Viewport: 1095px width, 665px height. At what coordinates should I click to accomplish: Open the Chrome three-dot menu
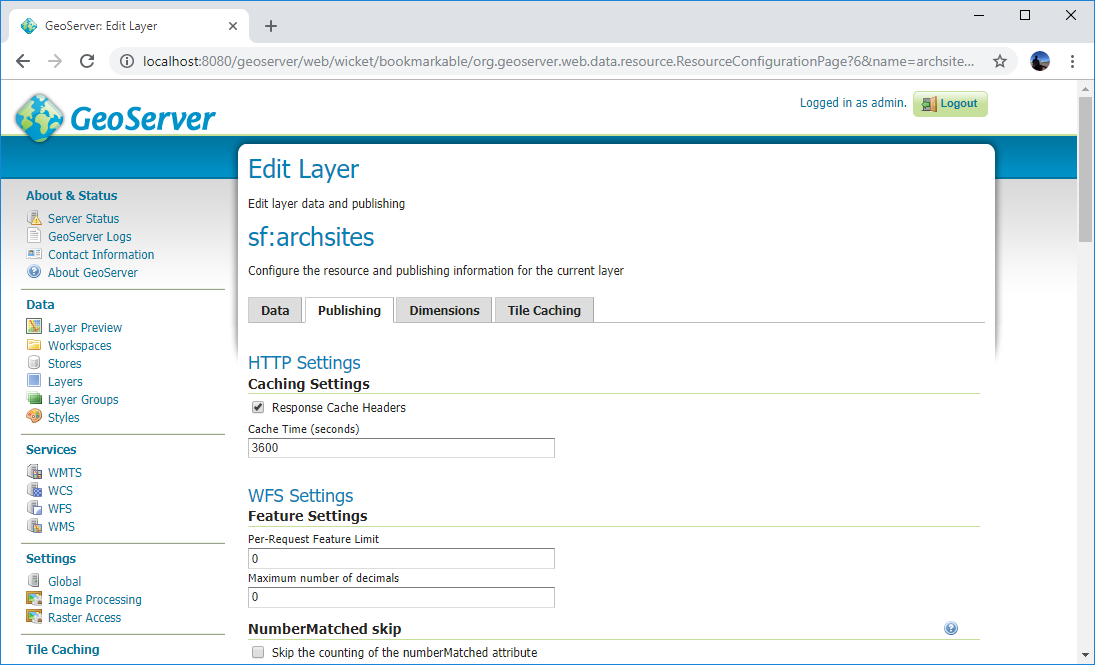(x=1072, y=61)
